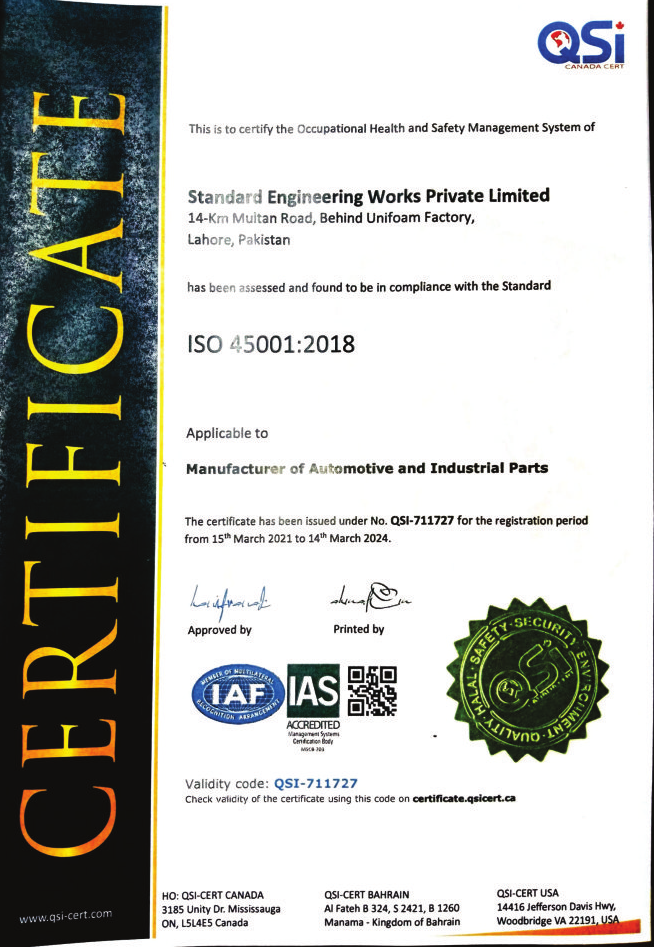Viewport: 654px width, 947px height.
Task: Click the green QSI seal emblem
Action: [529, 681]
